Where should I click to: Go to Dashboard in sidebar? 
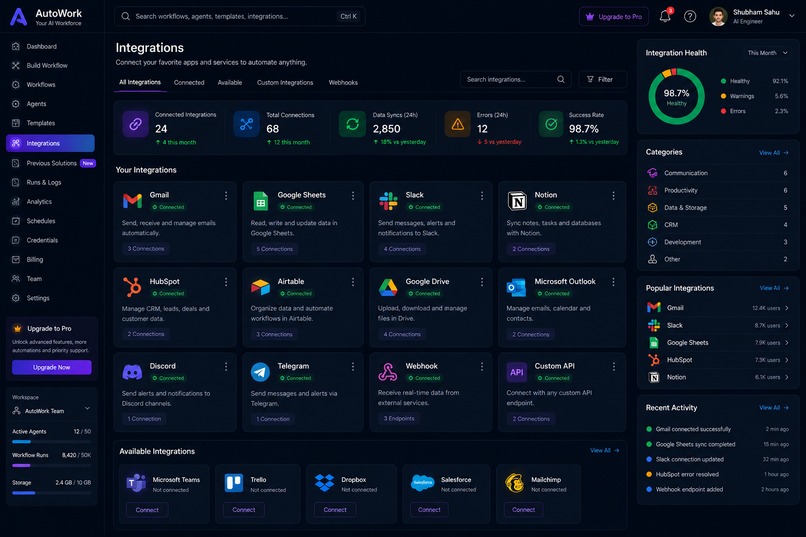pyautogui.click(x=50, y=46)
